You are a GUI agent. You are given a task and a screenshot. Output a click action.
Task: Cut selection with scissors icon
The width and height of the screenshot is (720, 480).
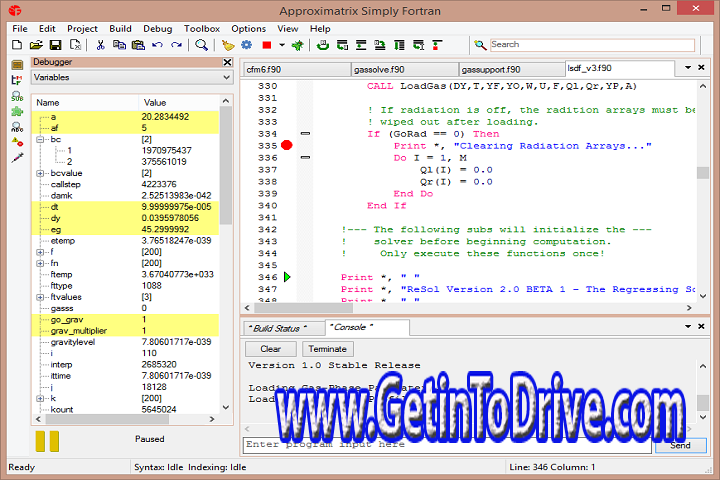[101, 45]
